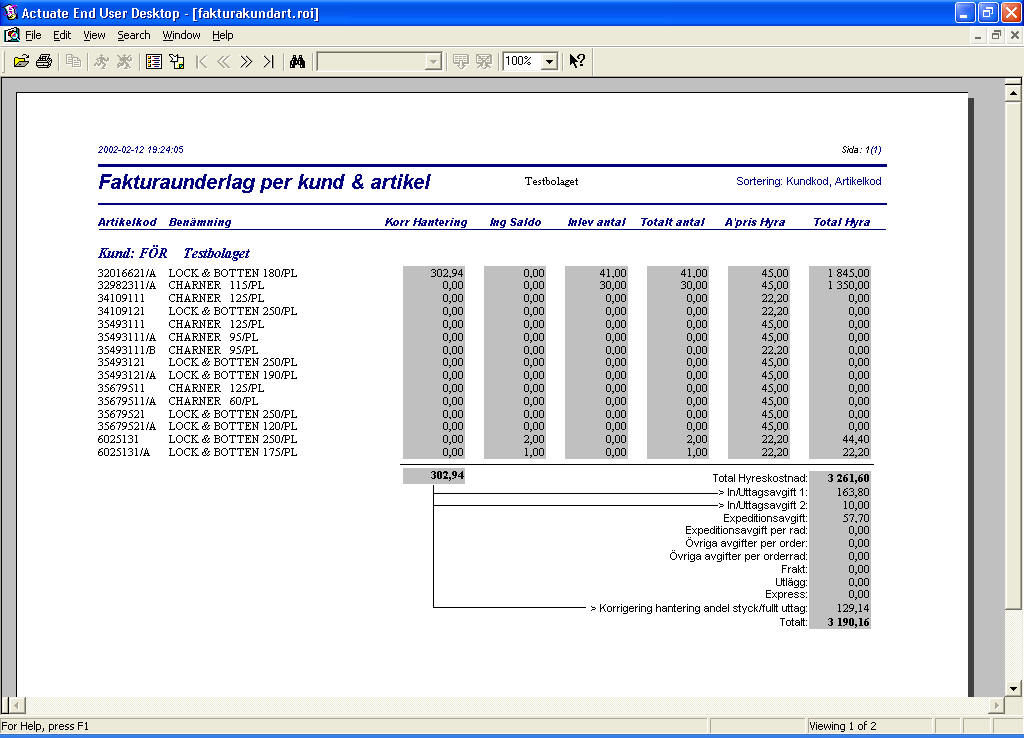This screenshot has height=738, width=1024.
Task: Click the binoculars Search icon
Action: [297, 61]
